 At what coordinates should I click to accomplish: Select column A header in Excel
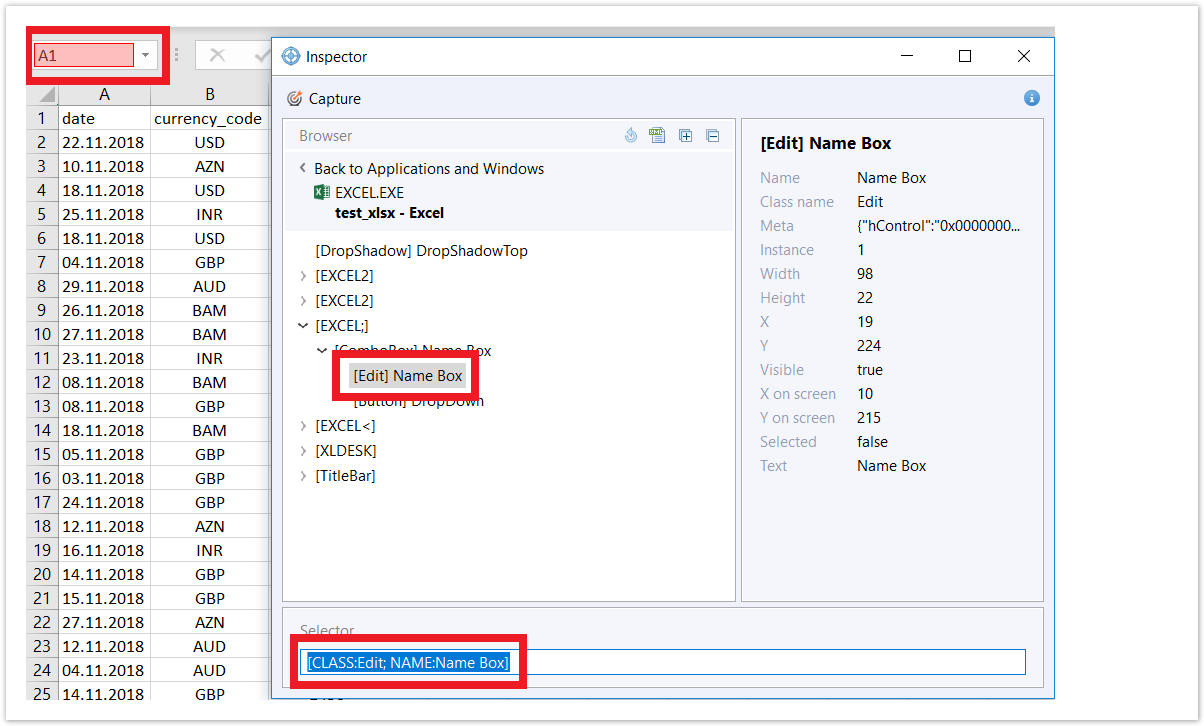tap(104, 95)
